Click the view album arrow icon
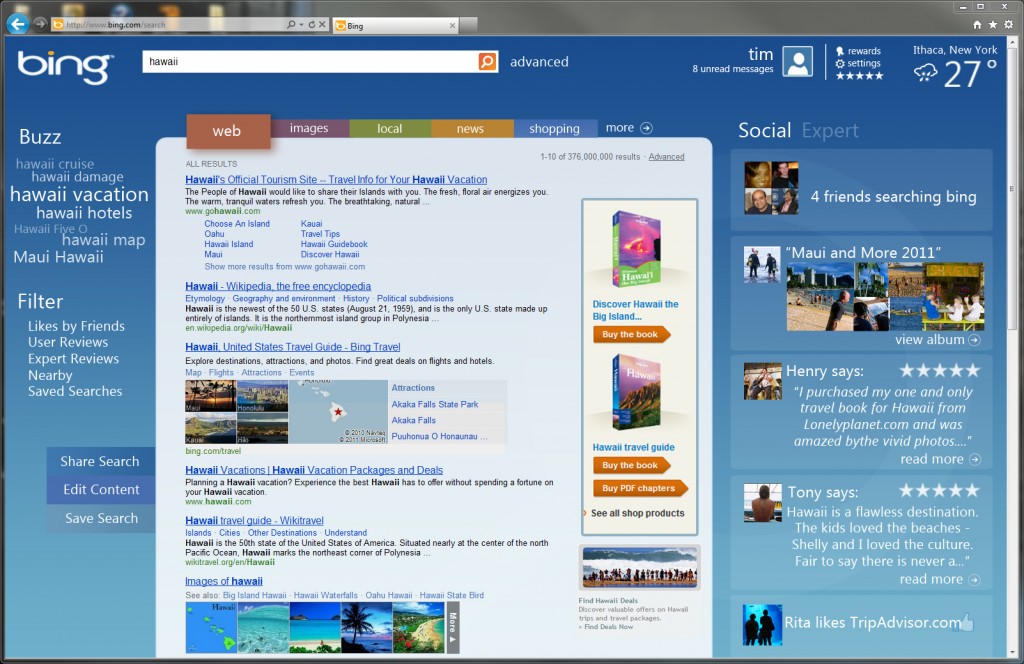 974,340
